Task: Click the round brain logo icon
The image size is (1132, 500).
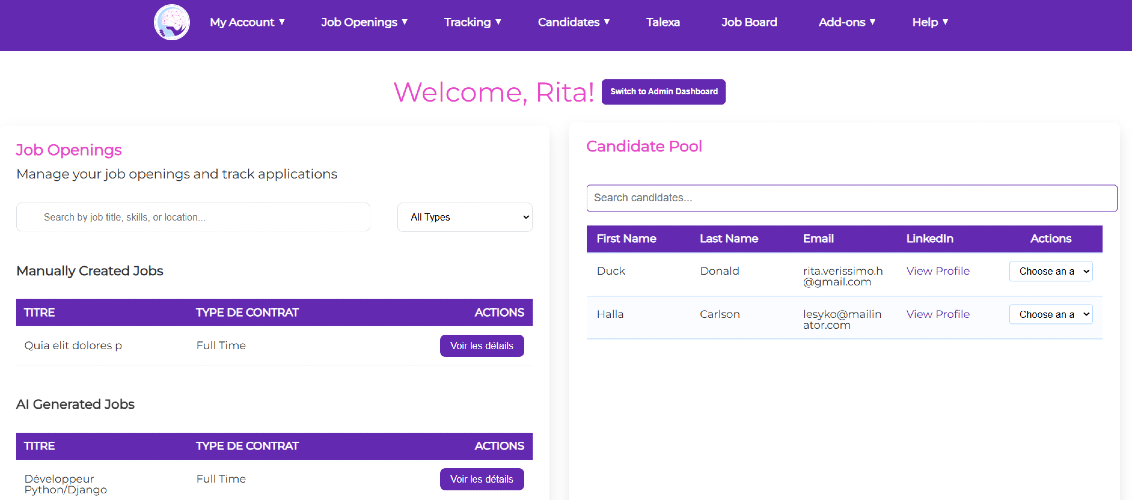Action: click(x=172, y=22)
